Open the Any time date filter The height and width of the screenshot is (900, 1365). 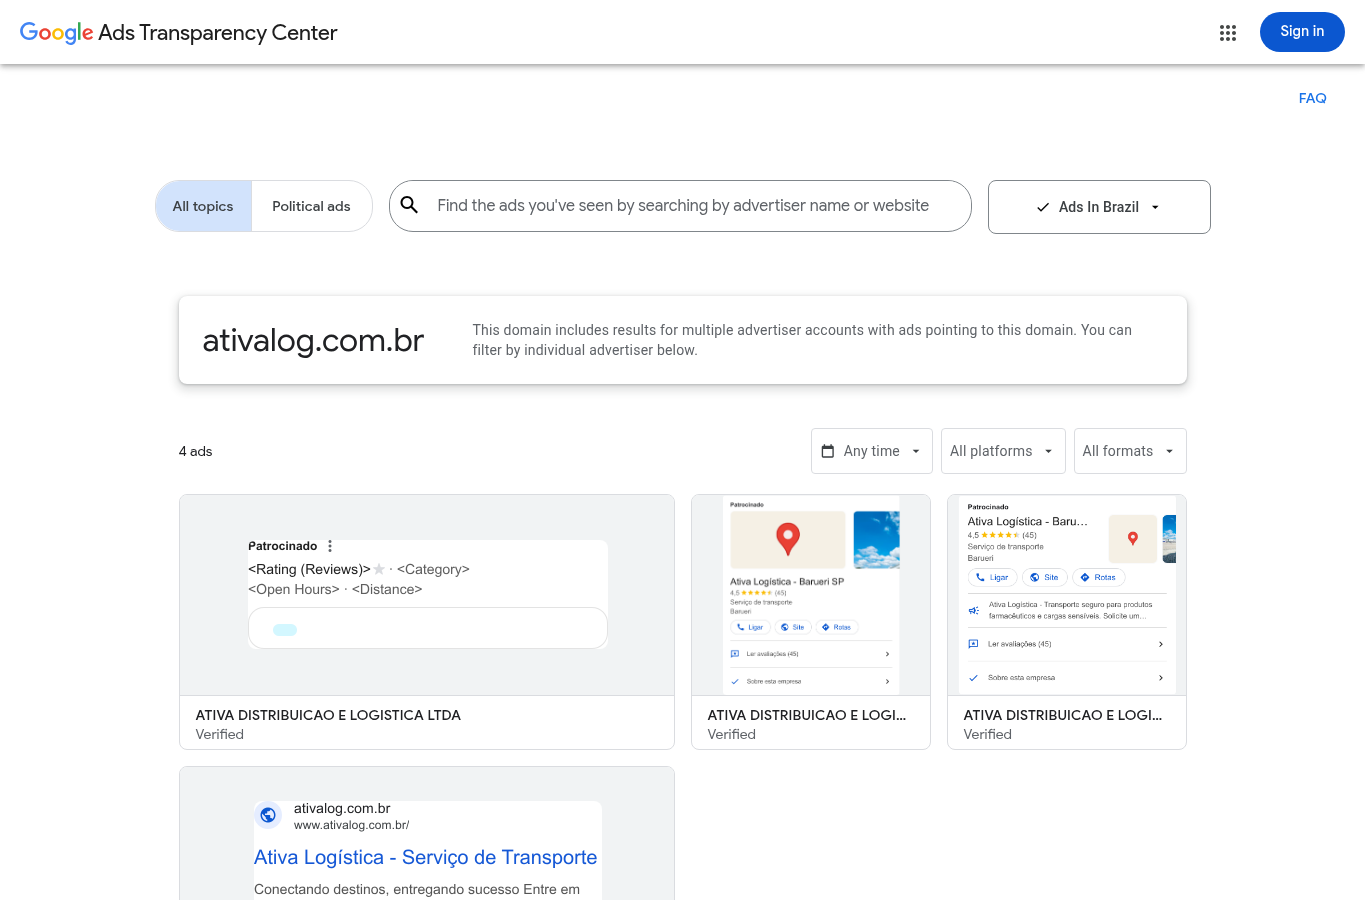pyautogui.click(x=872, y=451)
